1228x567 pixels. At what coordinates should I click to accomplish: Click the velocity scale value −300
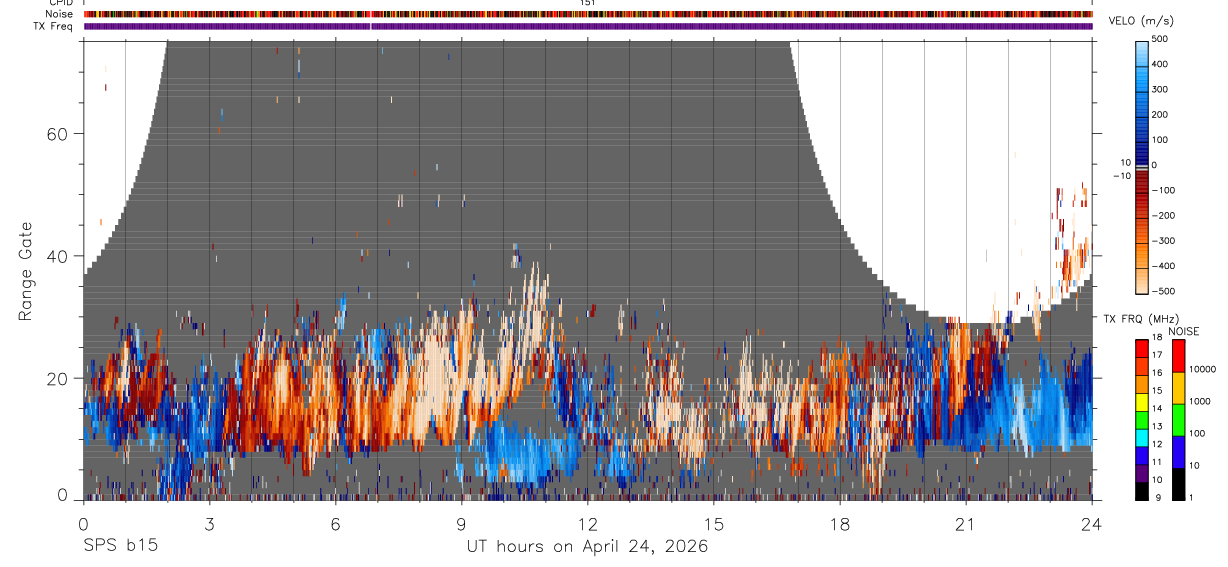pos(1161,241)
